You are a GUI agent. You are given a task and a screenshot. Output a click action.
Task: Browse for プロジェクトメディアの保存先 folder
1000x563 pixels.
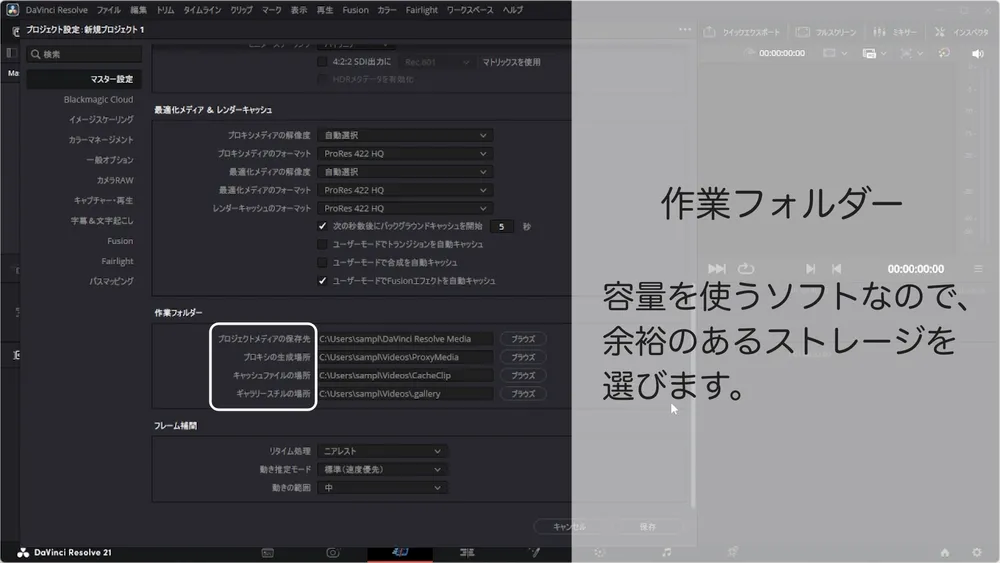[x=523, y=339]
